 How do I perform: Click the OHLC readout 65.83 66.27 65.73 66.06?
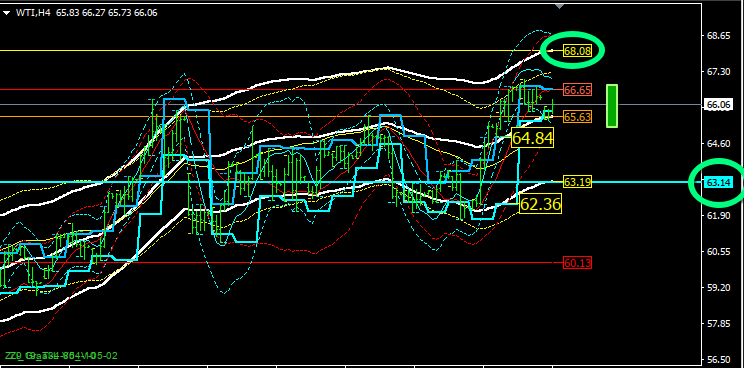point(107,13)
